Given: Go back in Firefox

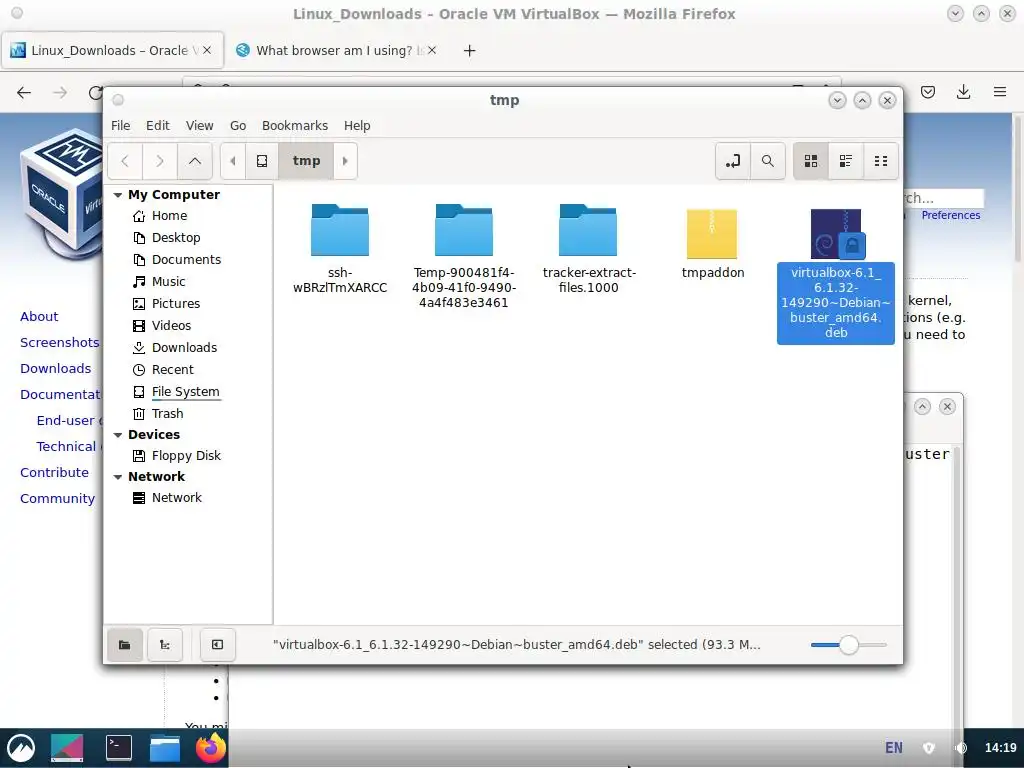Looking at the screenshot, I should point(24,93).
